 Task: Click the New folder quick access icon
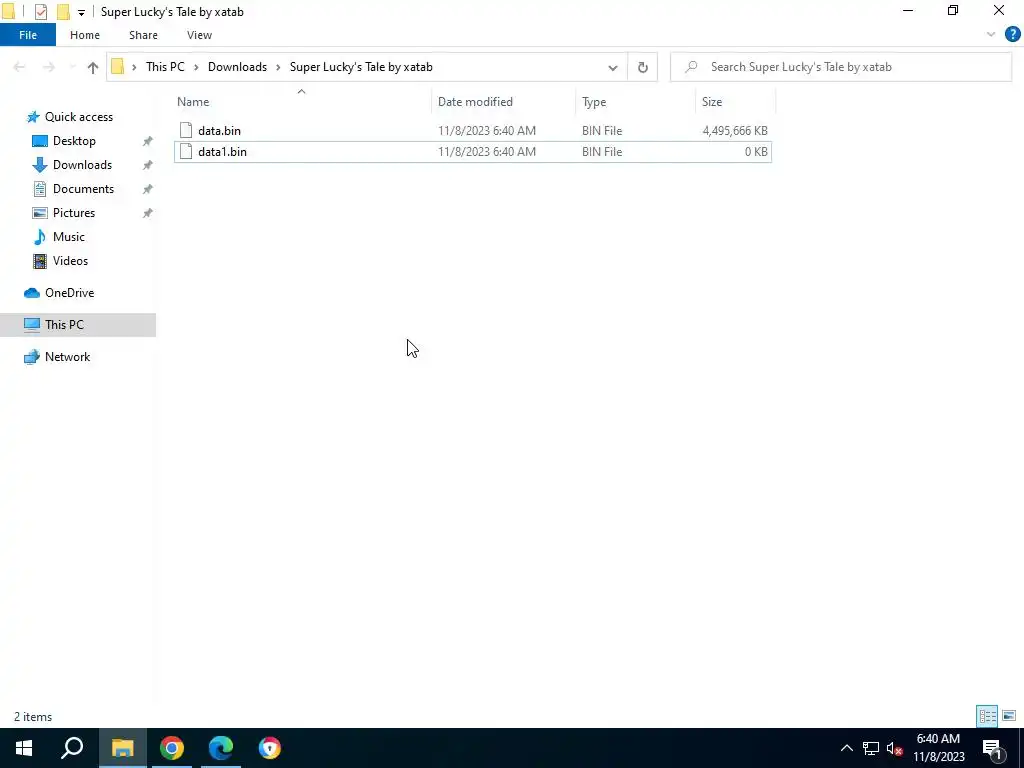click(63, 12)
